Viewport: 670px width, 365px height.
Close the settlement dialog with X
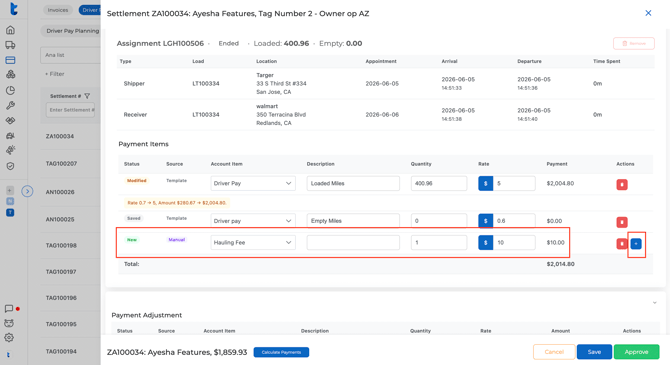coord(648,13)
